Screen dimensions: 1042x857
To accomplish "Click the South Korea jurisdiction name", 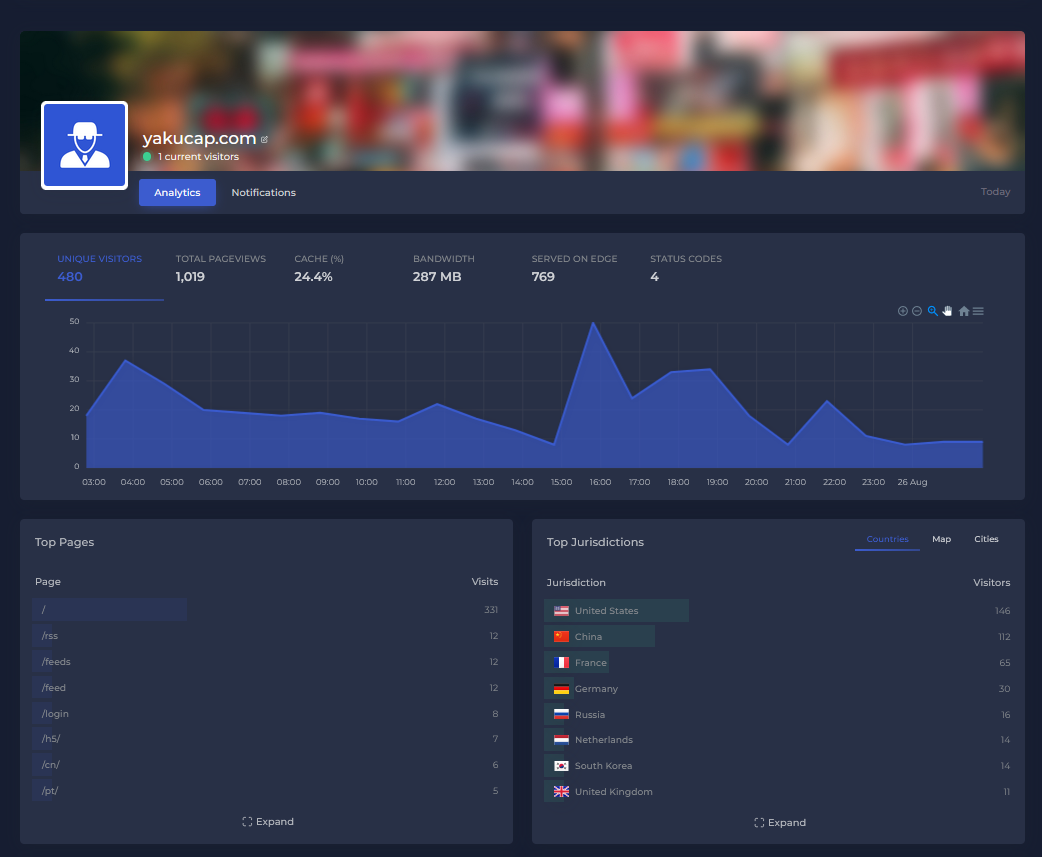I will click(x=603, y=765).
